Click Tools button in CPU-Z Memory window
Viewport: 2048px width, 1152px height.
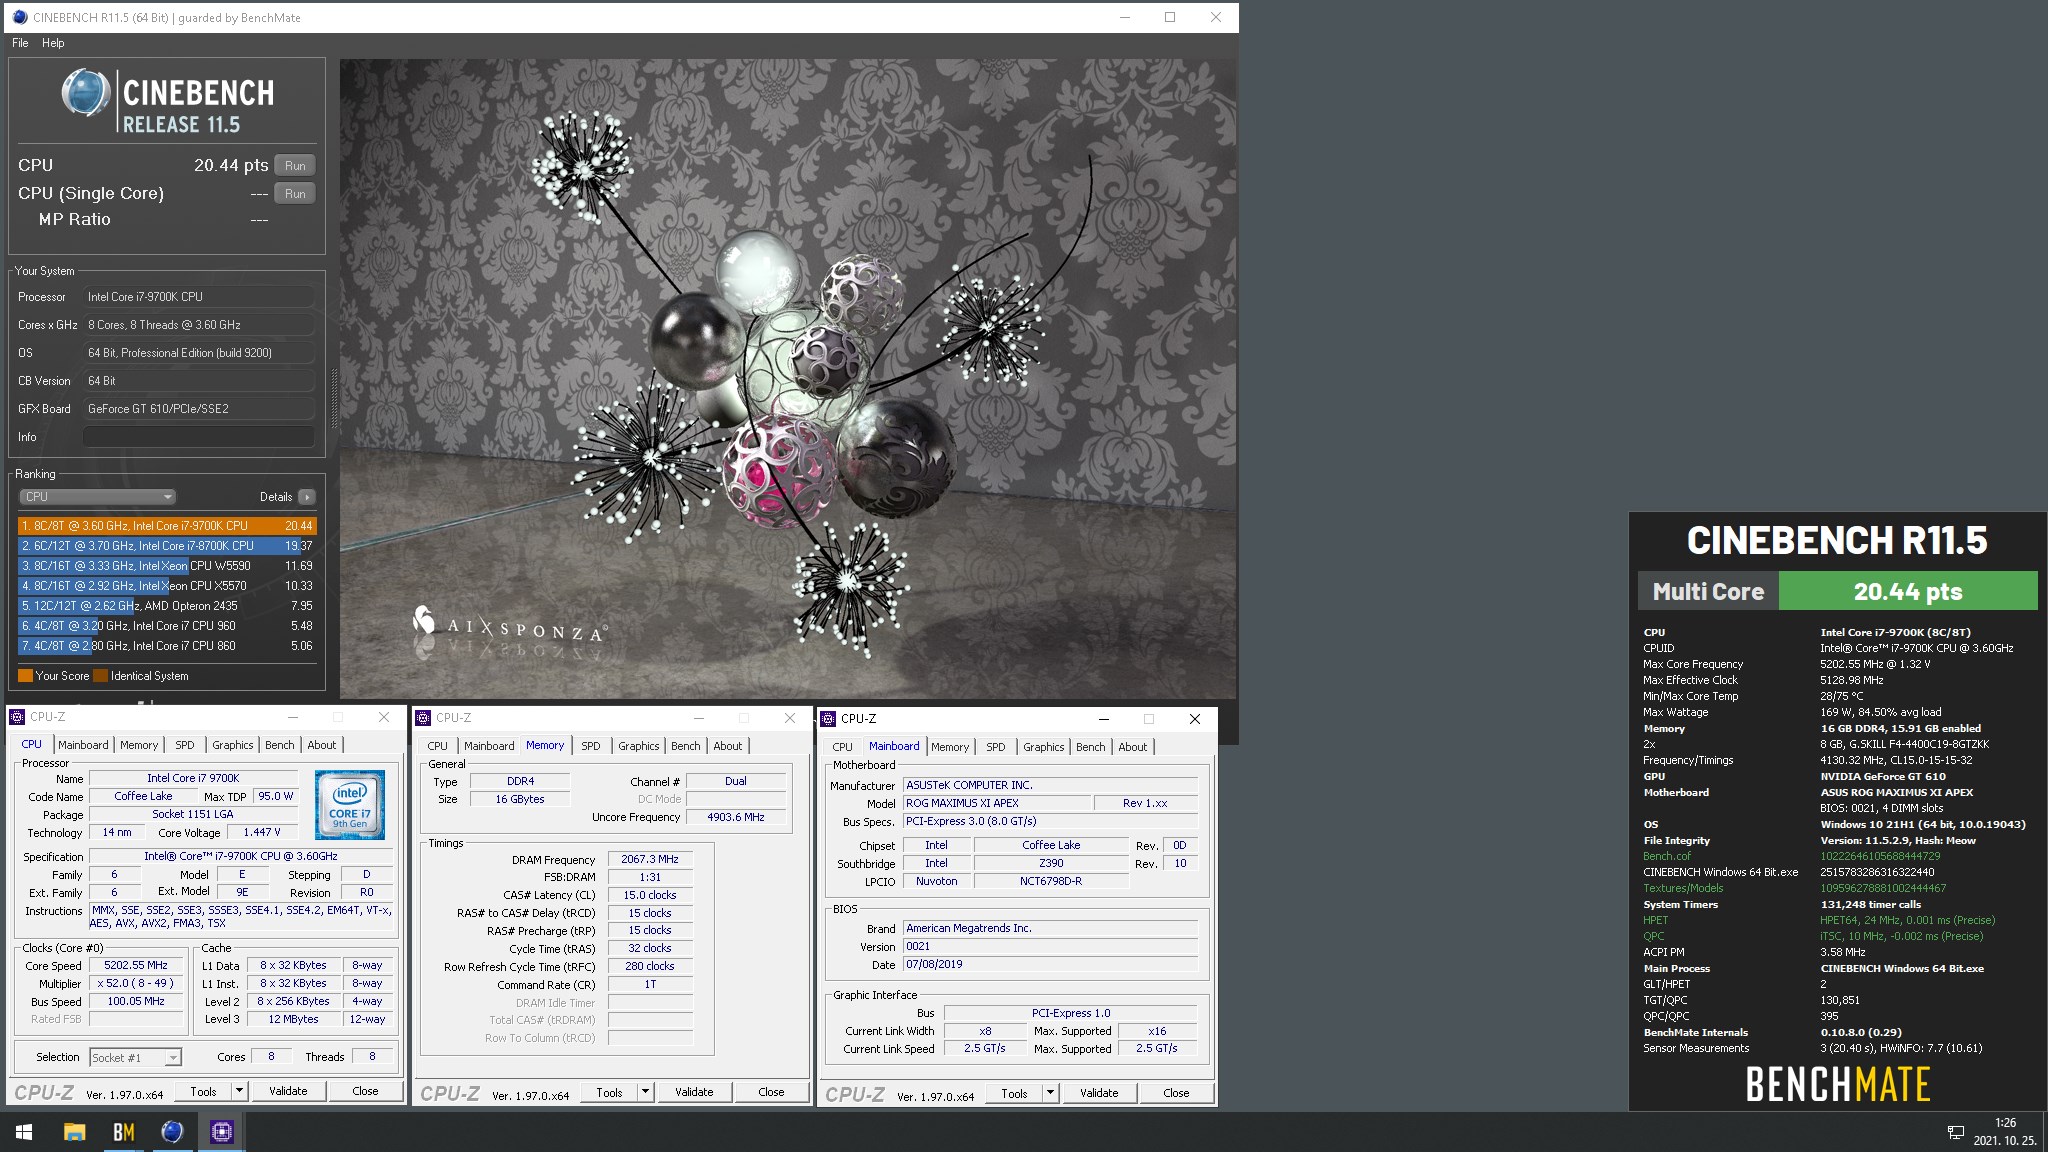pyautogui.click(x=609, y=1092)
